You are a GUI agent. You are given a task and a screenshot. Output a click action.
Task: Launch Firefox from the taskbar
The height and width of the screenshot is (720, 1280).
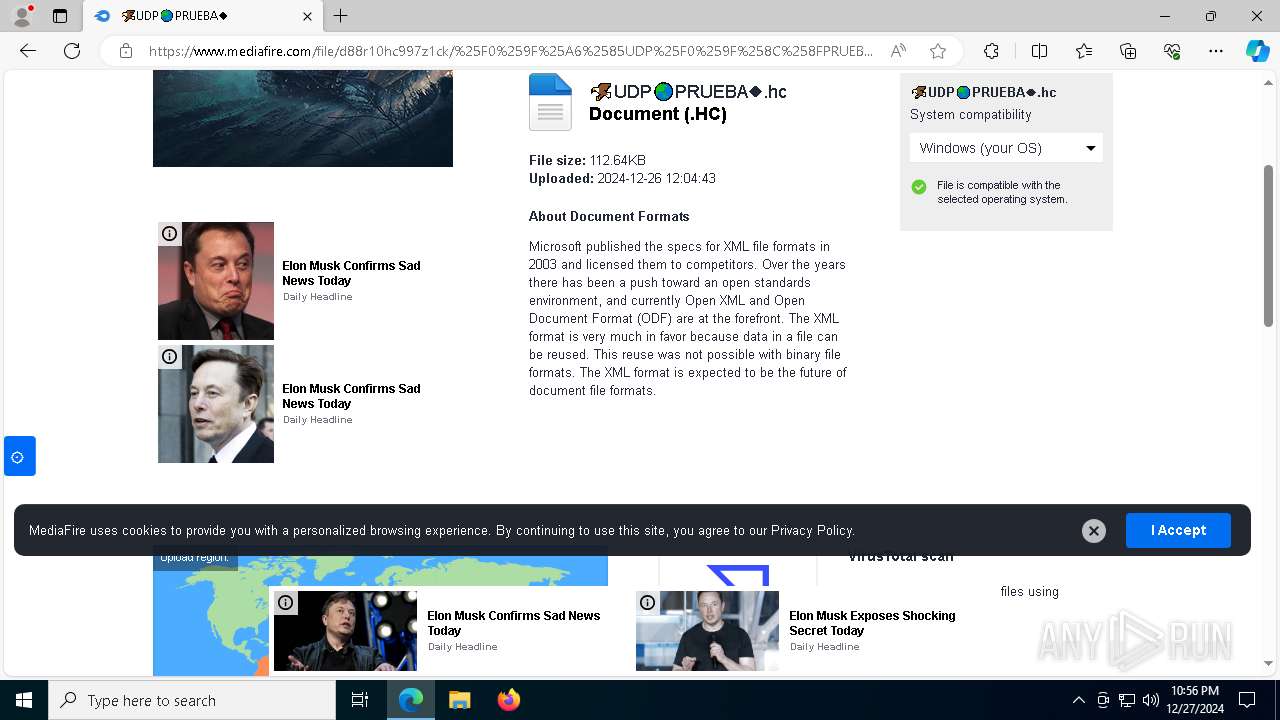(508, 700)
